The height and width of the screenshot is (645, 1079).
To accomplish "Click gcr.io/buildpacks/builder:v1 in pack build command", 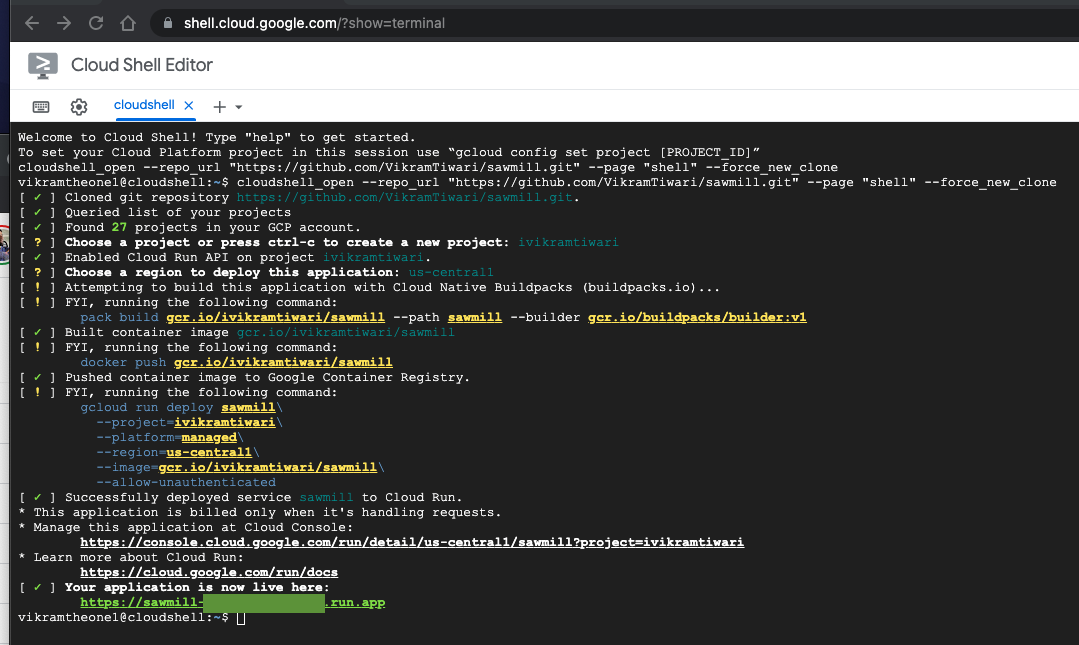I will 697,317.
